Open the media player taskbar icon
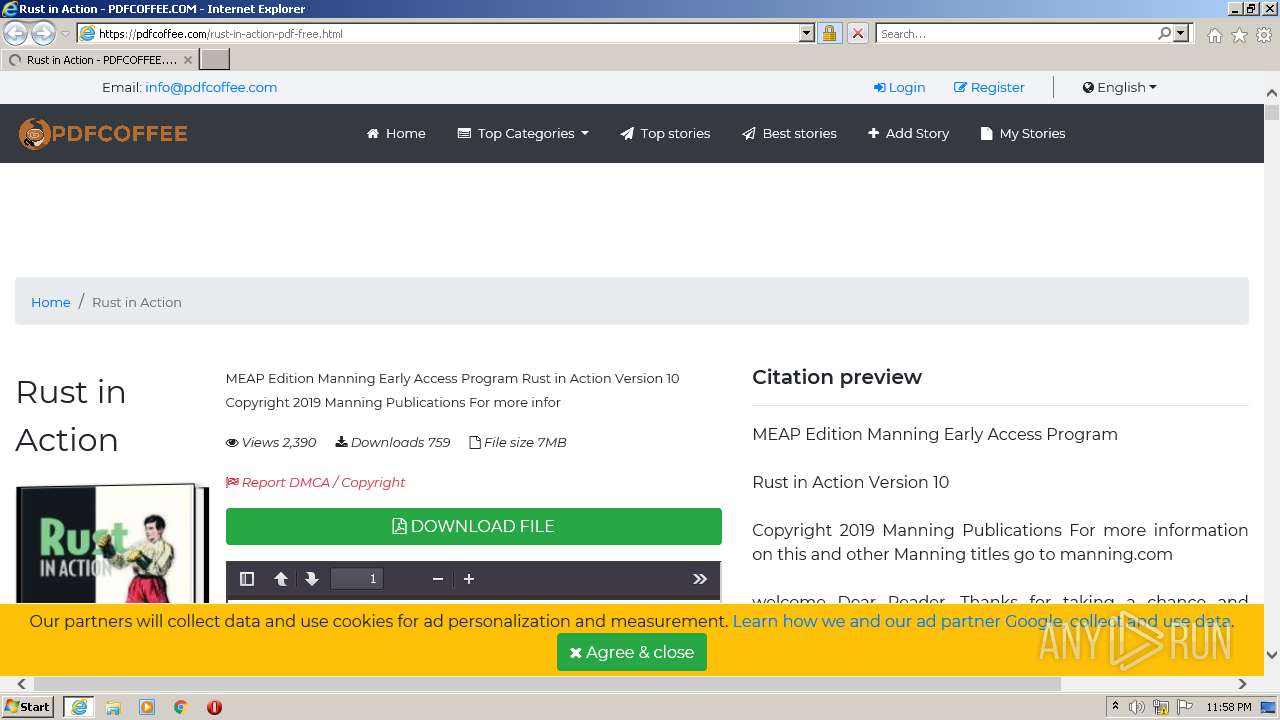 [x=147, y=707]
